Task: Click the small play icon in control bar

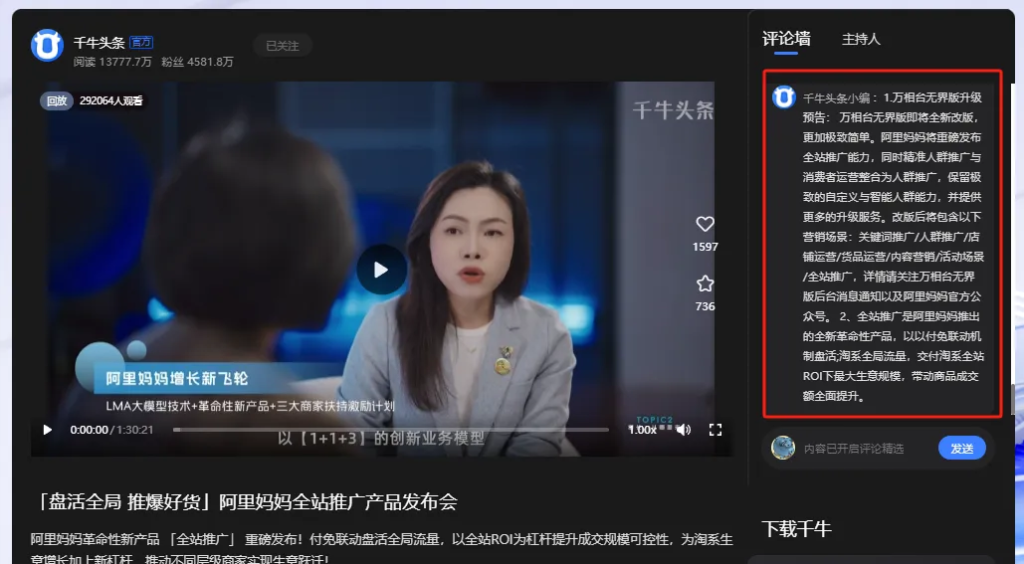Action: 47,430
